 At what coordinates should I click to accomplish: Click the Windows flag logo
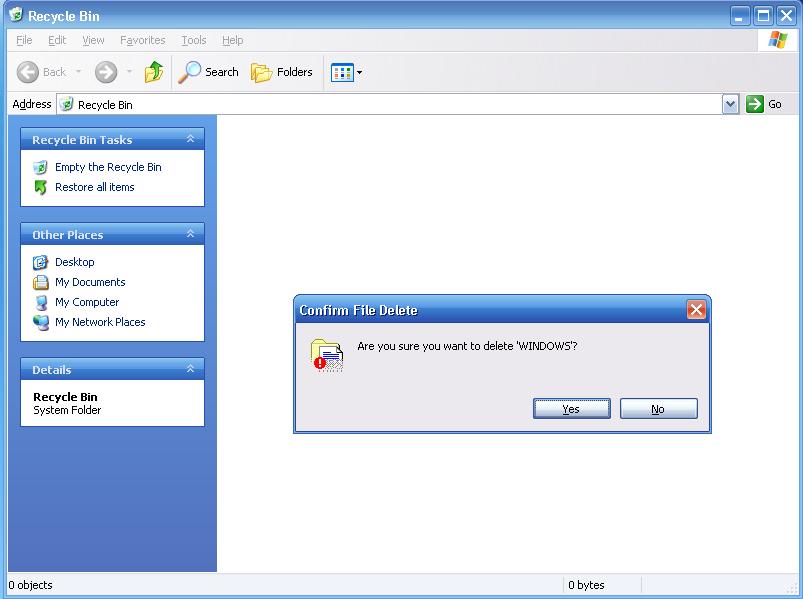(x=777, y=39)
